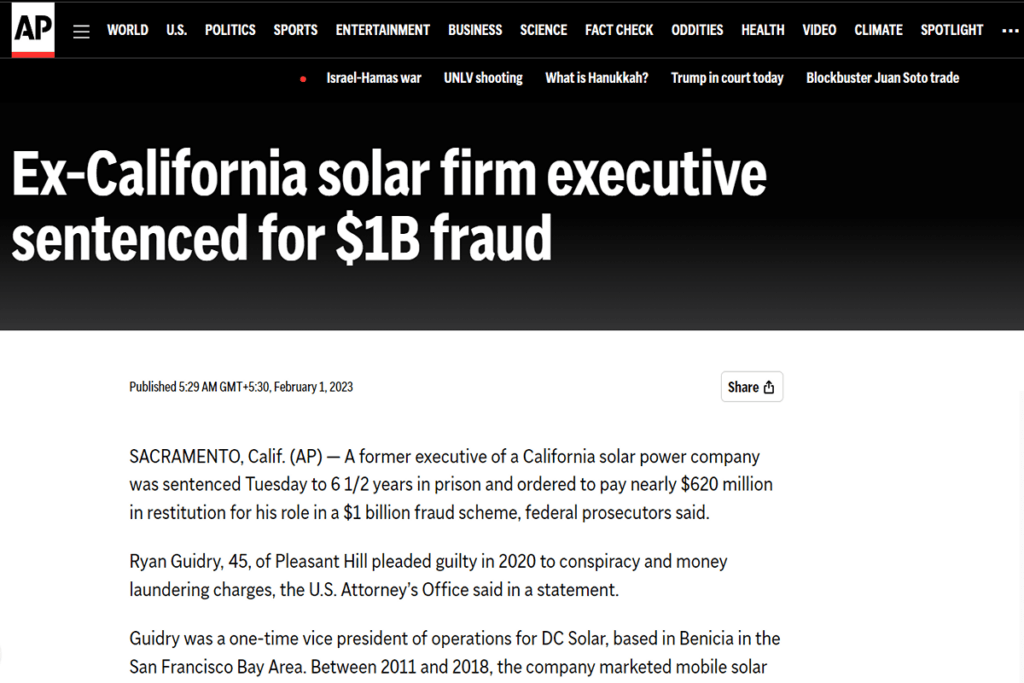Open the Israel-Hamas war coverage link
This screenshot has height=683, width=1024.
(x=374, y=78)
